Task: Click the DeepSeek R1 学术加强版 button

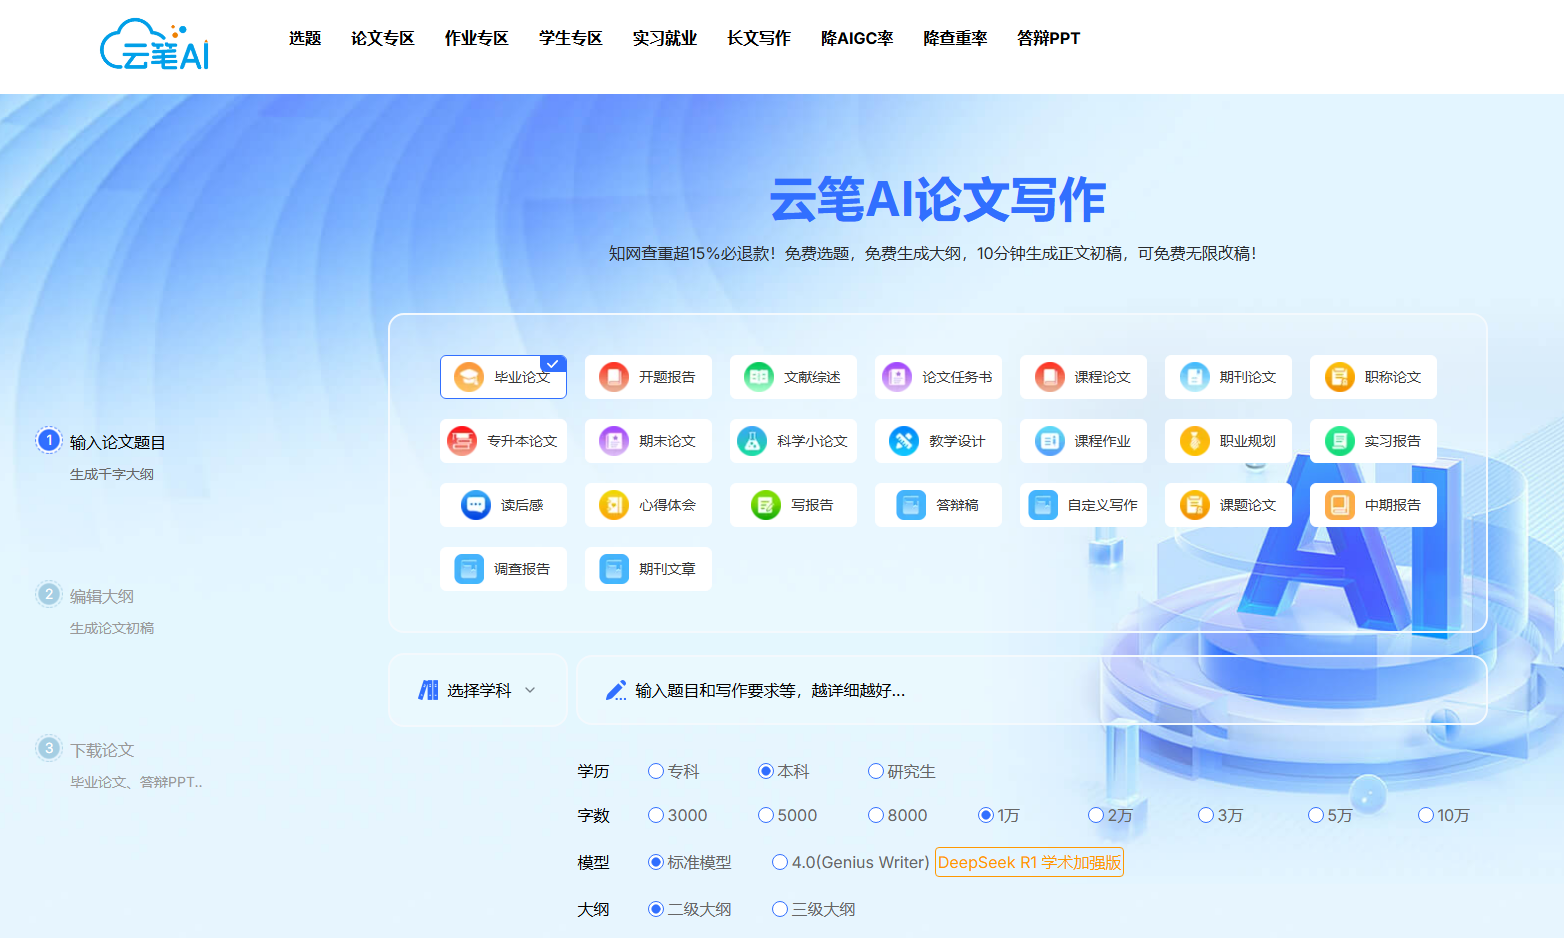Action: (1029, 862)
